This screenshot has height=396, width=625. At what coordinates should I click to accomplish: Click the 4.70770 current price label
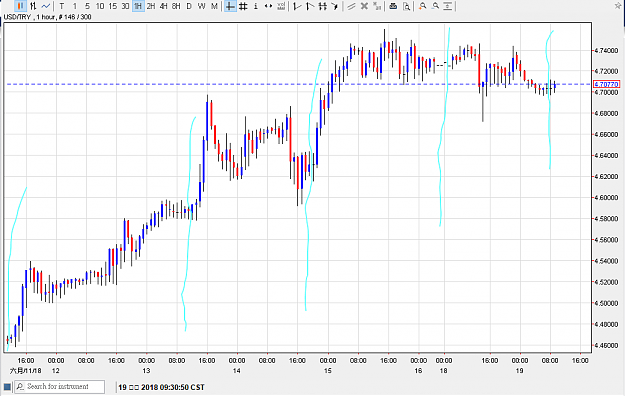[x=606, y=84]
